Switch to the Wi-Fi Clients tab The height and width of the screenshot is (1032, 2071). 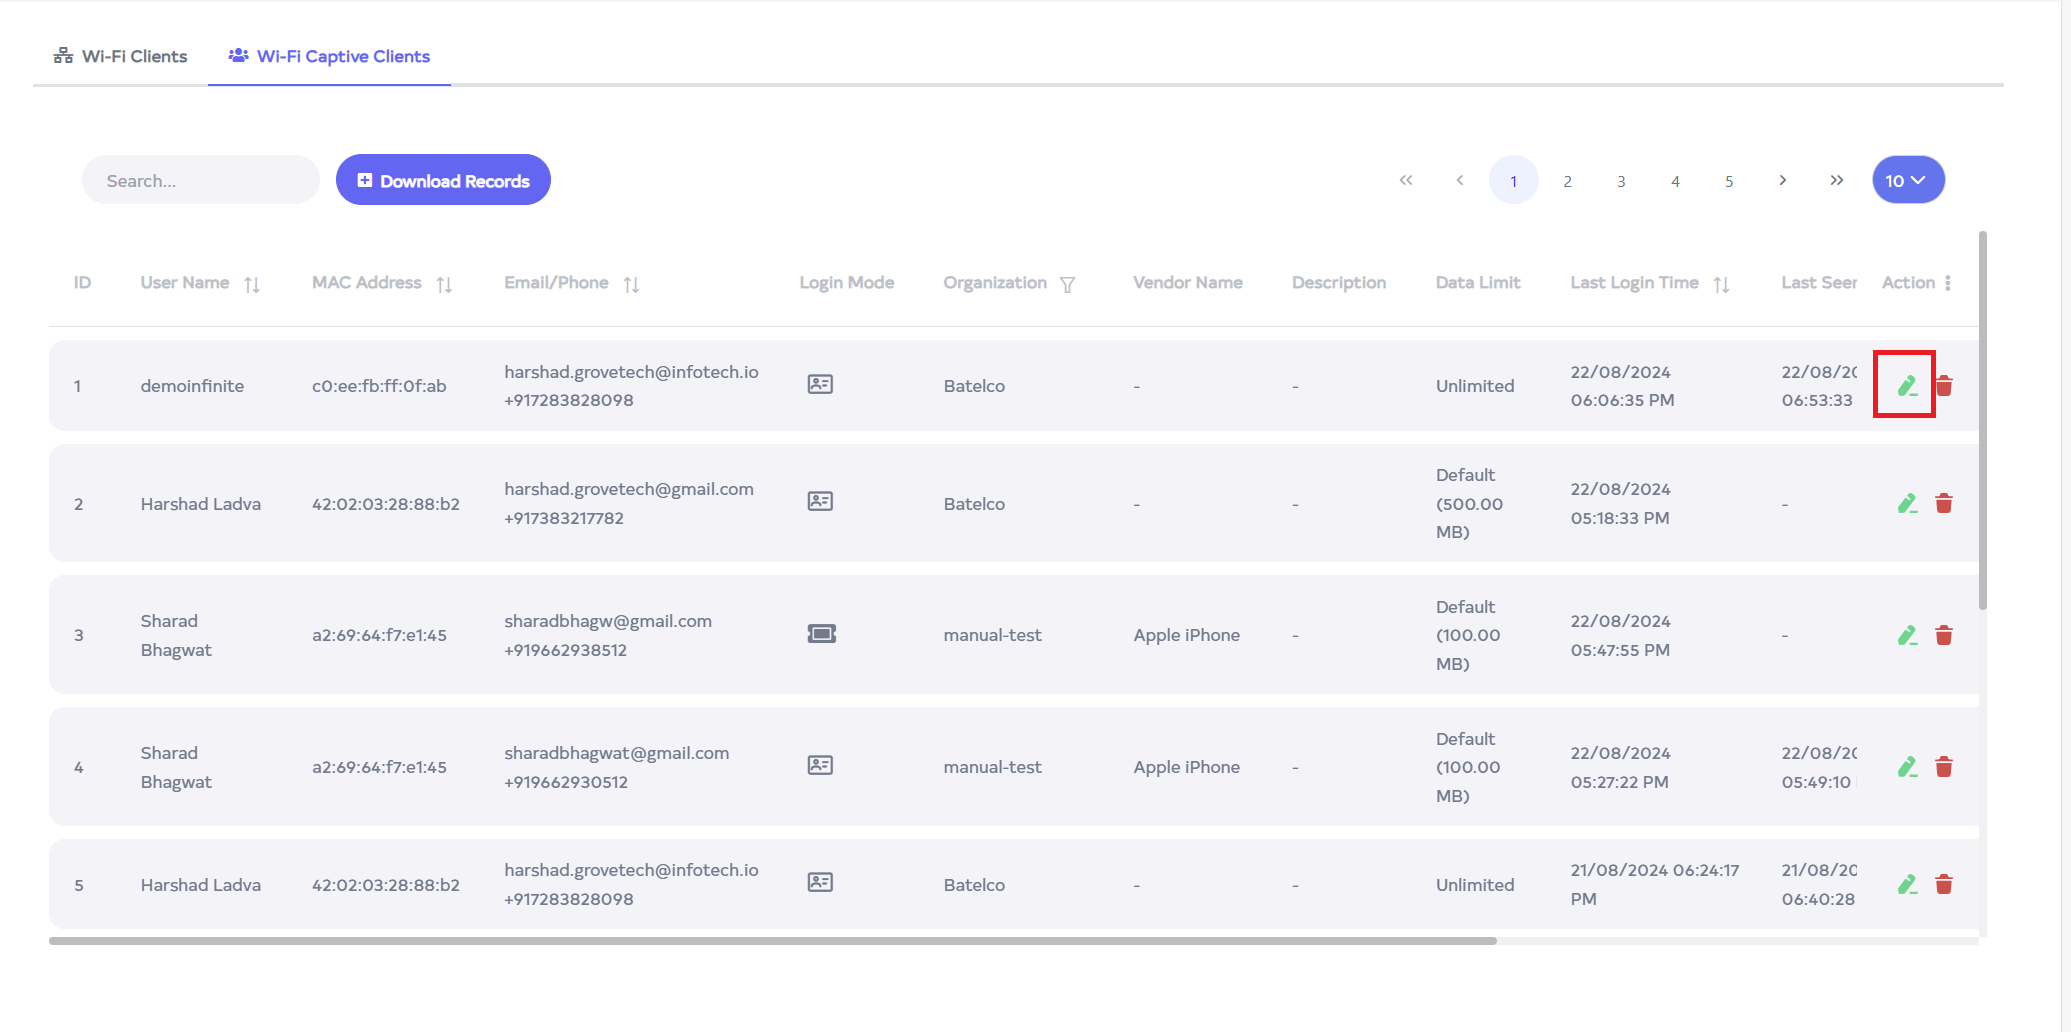[x=121, y=56]
